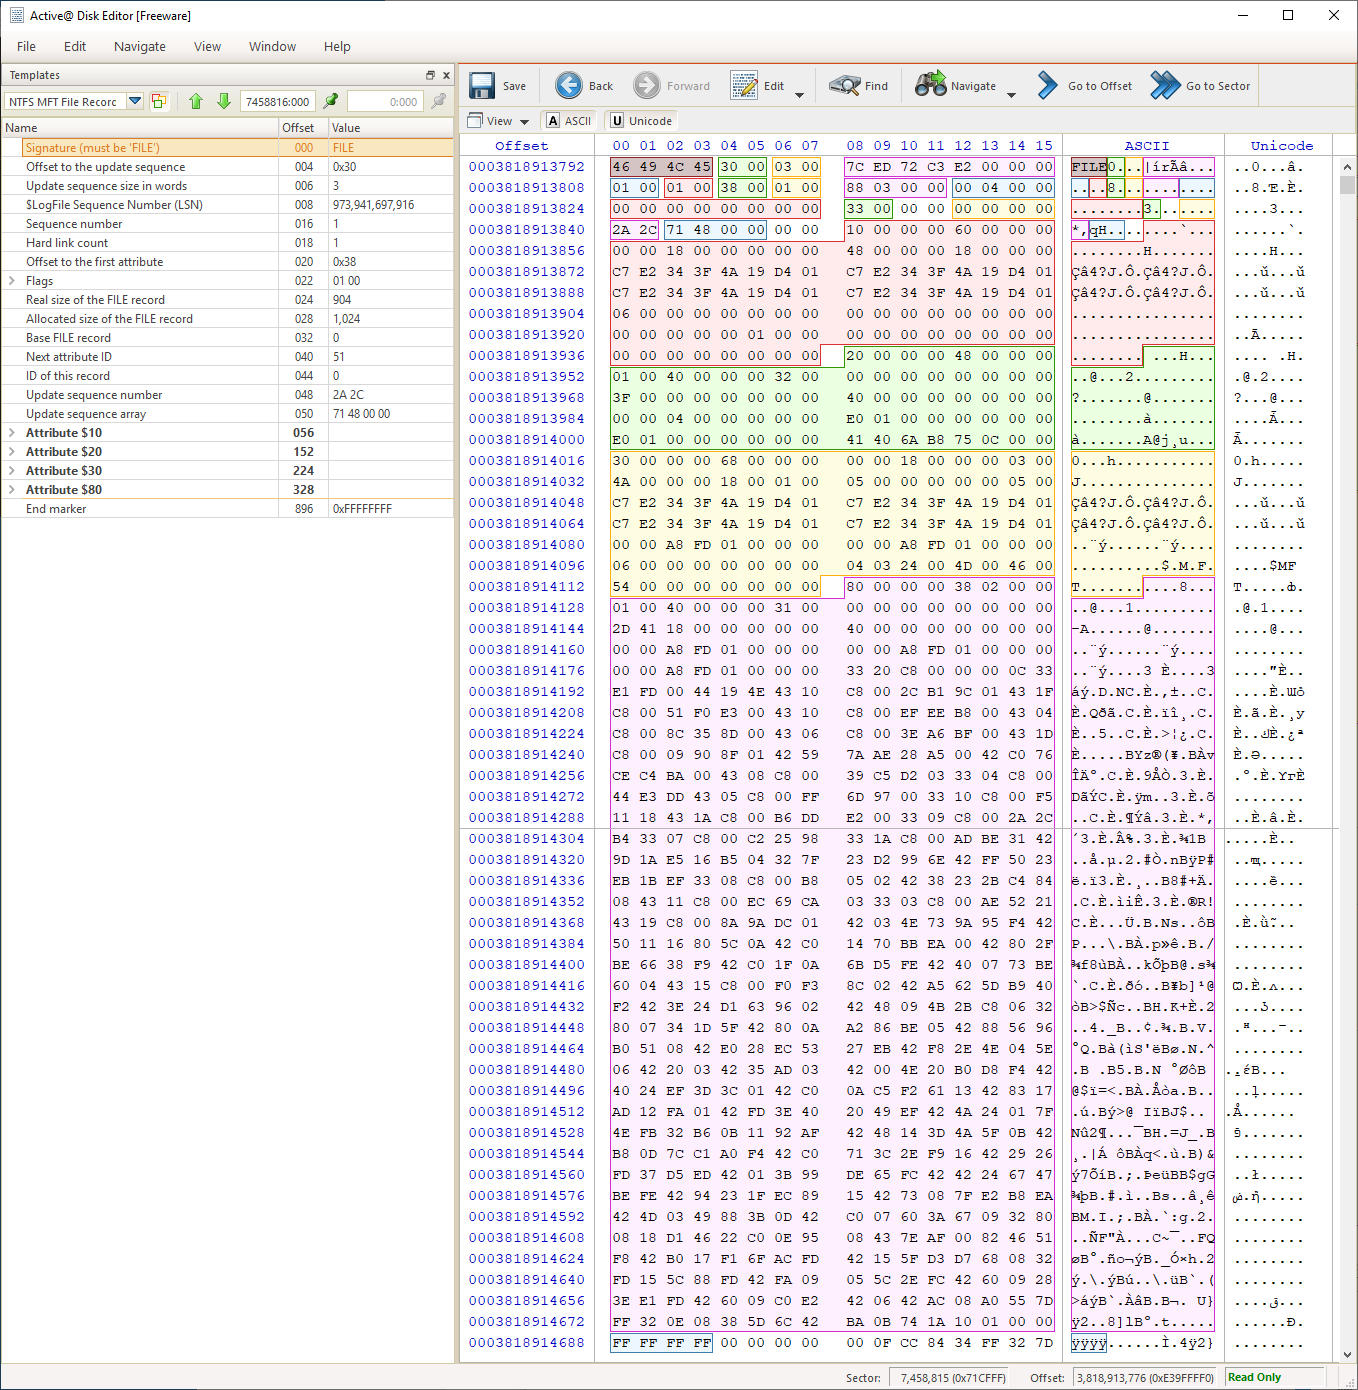The height and width of the screenshot is (1390, 1358).
Task: Click the Active@ Disk Editor title bar icon
Action: [16, 15]
